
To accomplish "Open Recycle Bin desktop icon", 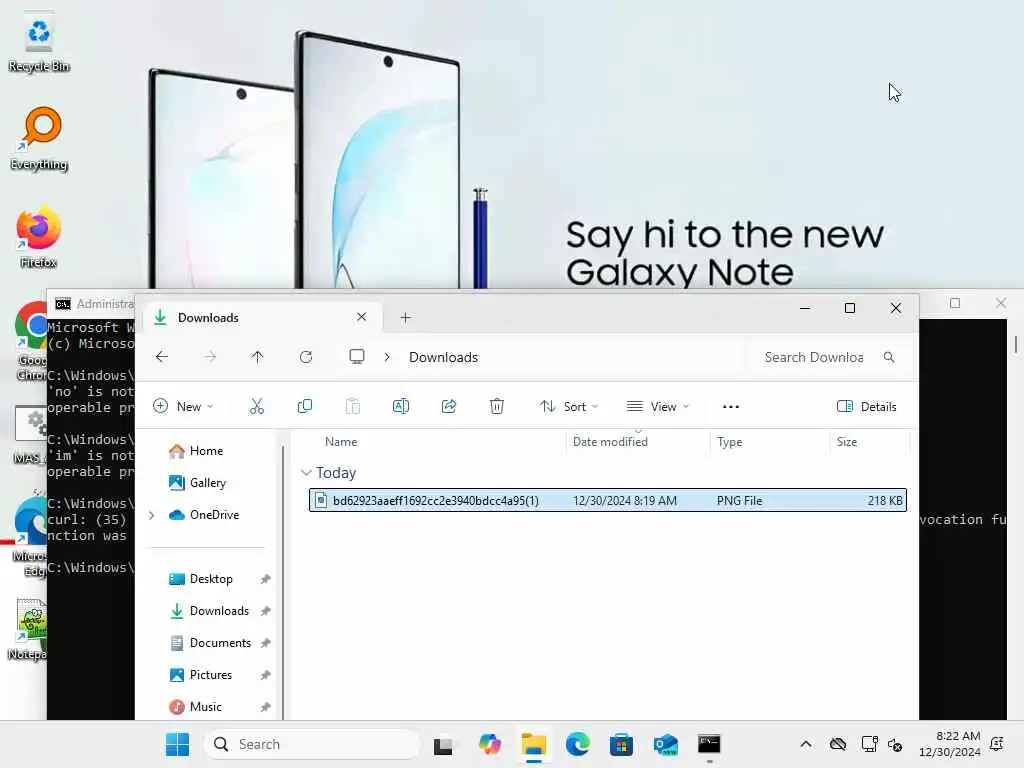I will [39, 43].
